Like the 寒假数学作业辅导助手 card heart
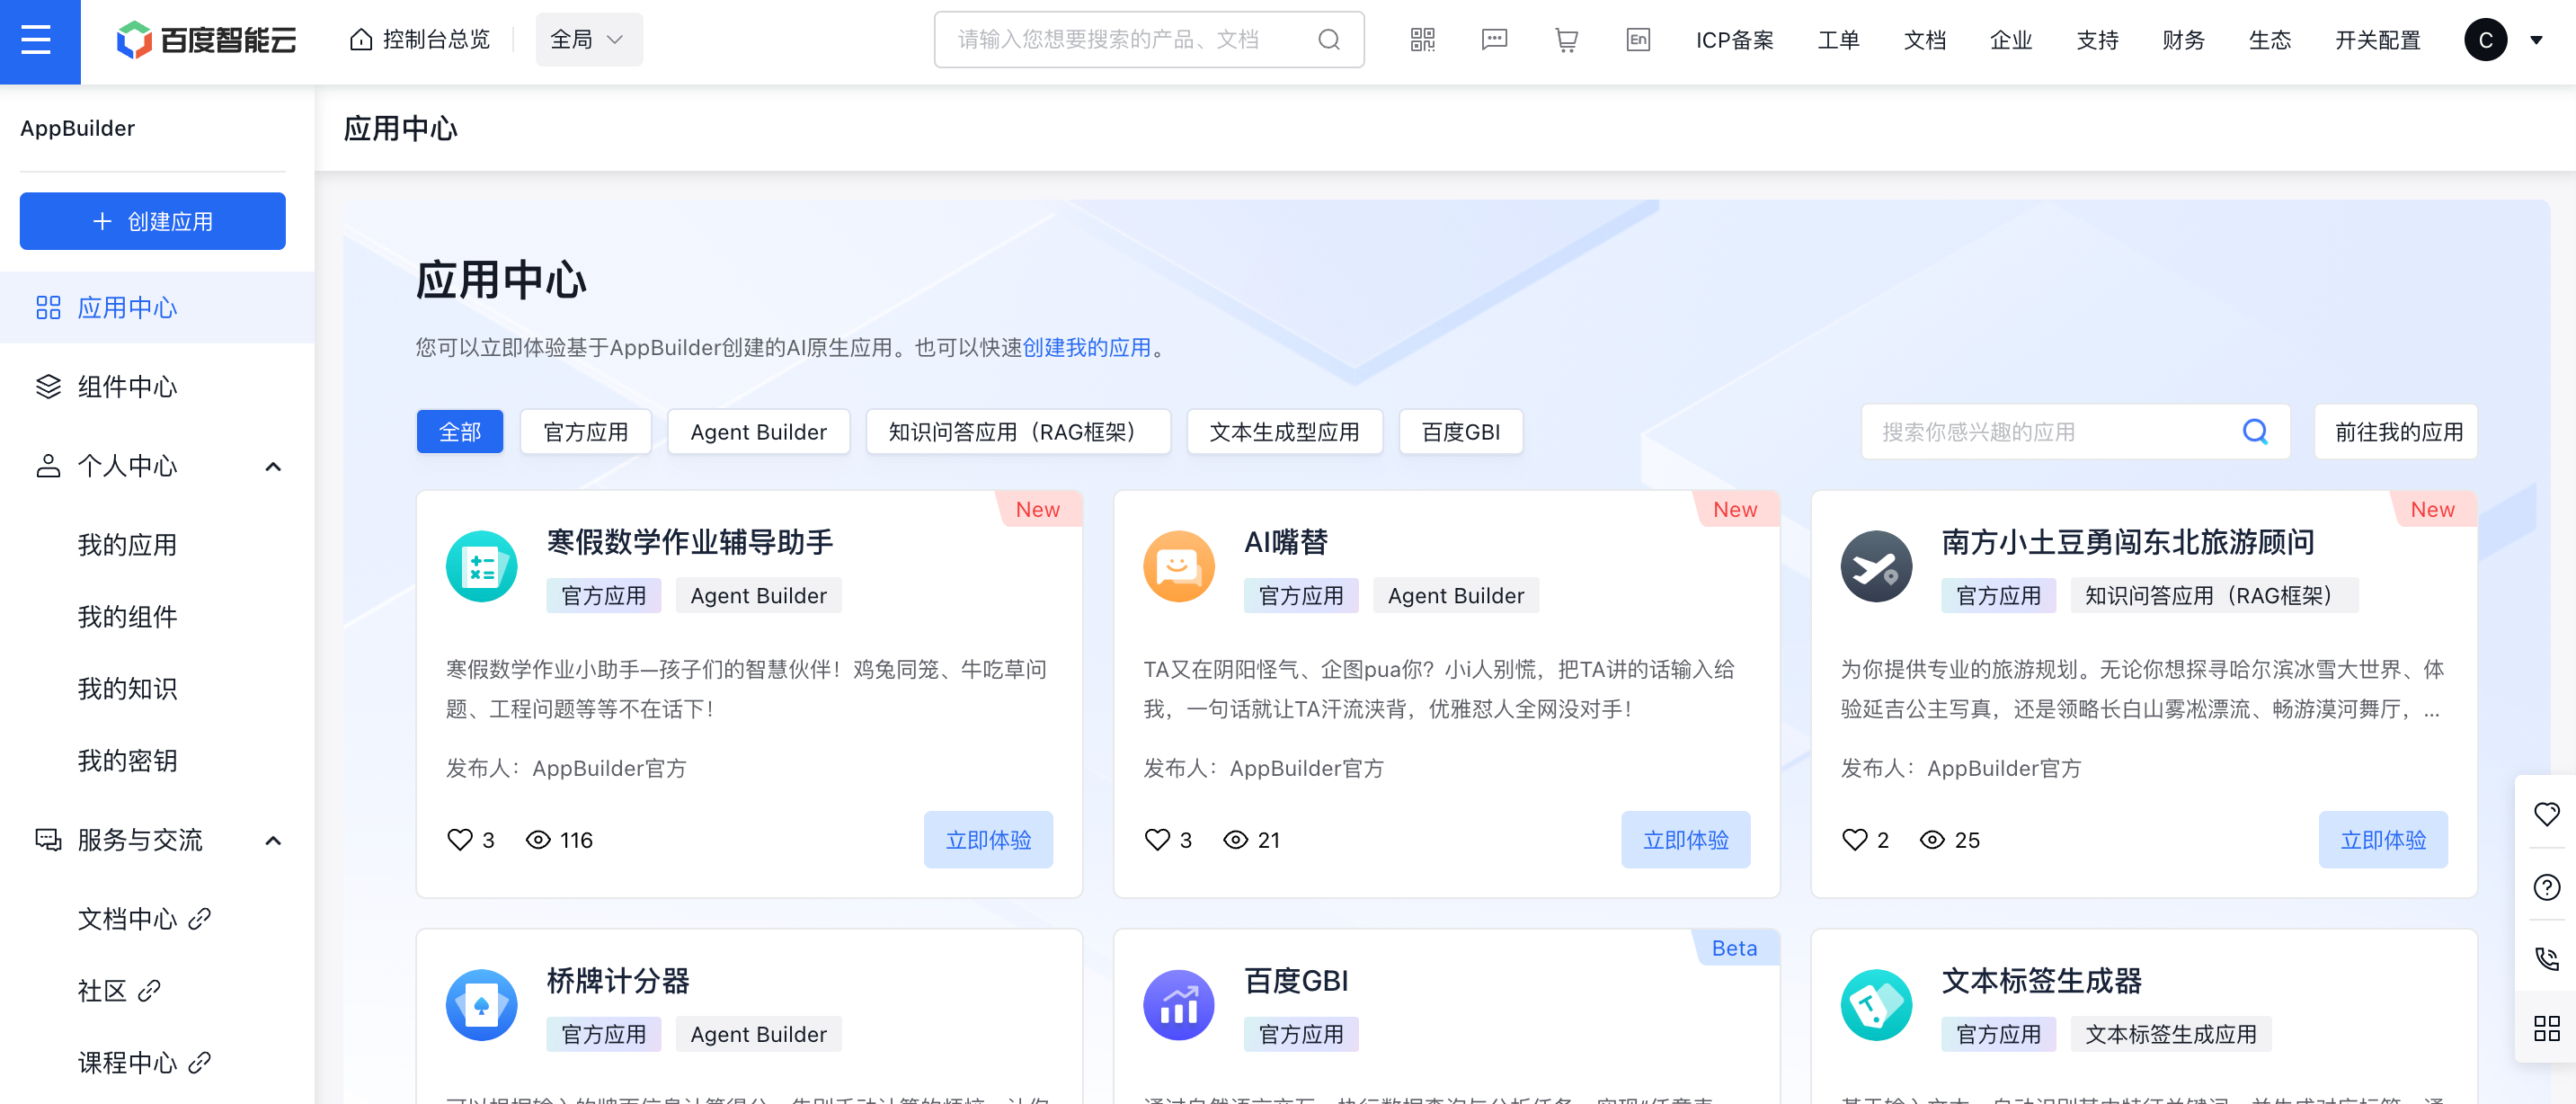Viewport: 2576px width, 1104px height. coord(459,840)
